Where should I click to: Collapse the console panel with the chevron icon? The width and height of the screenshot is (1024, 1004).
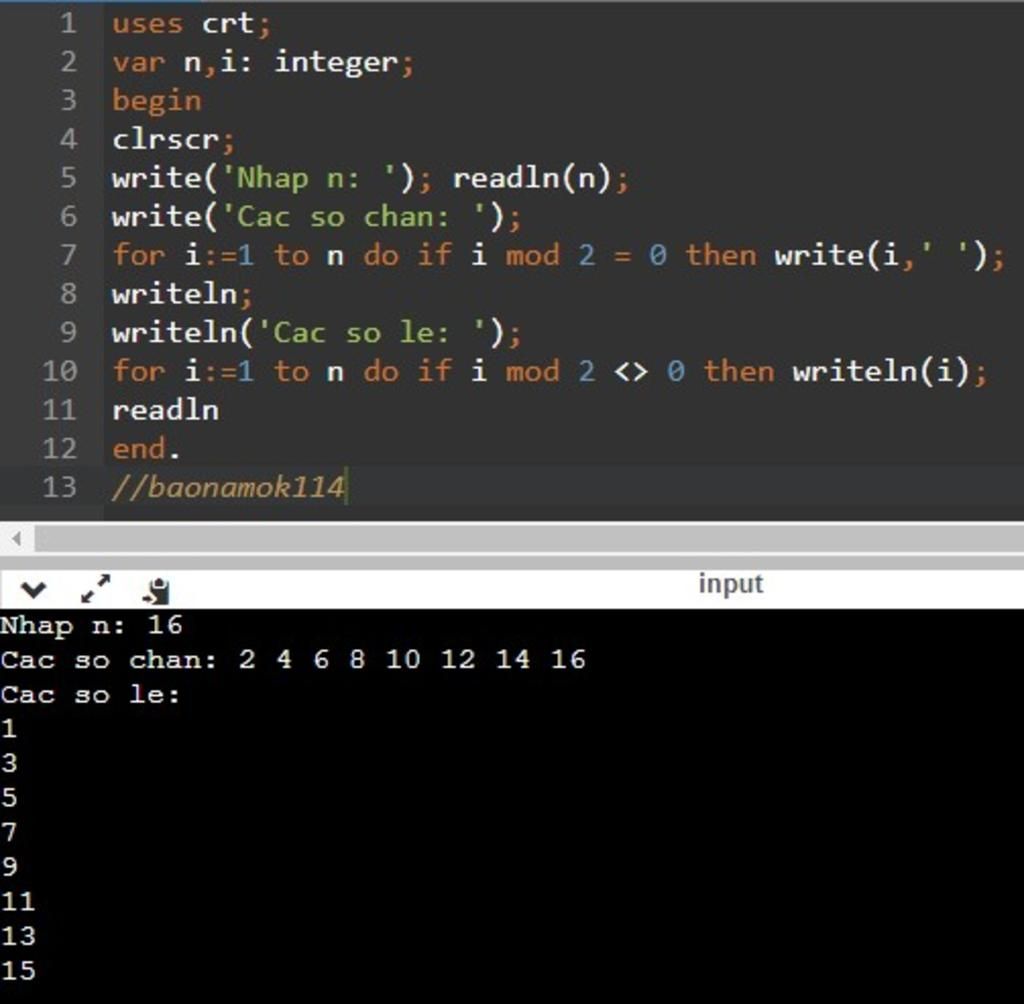coord(33,591)
